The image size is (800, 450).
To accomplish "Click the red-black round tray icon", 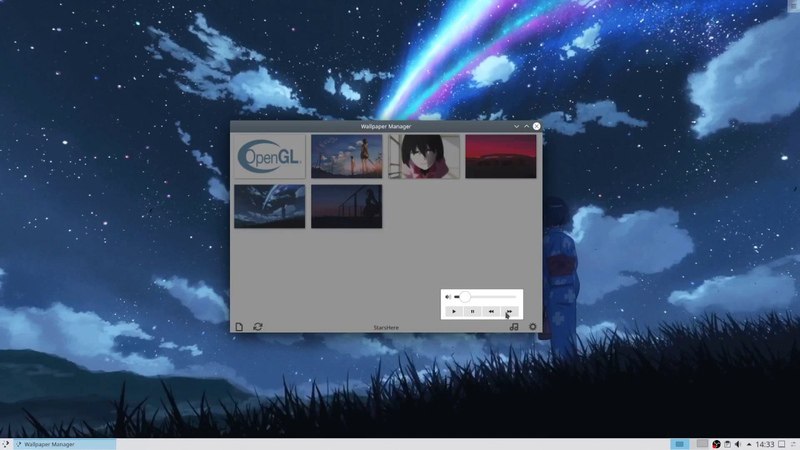I will pos(716,444).
